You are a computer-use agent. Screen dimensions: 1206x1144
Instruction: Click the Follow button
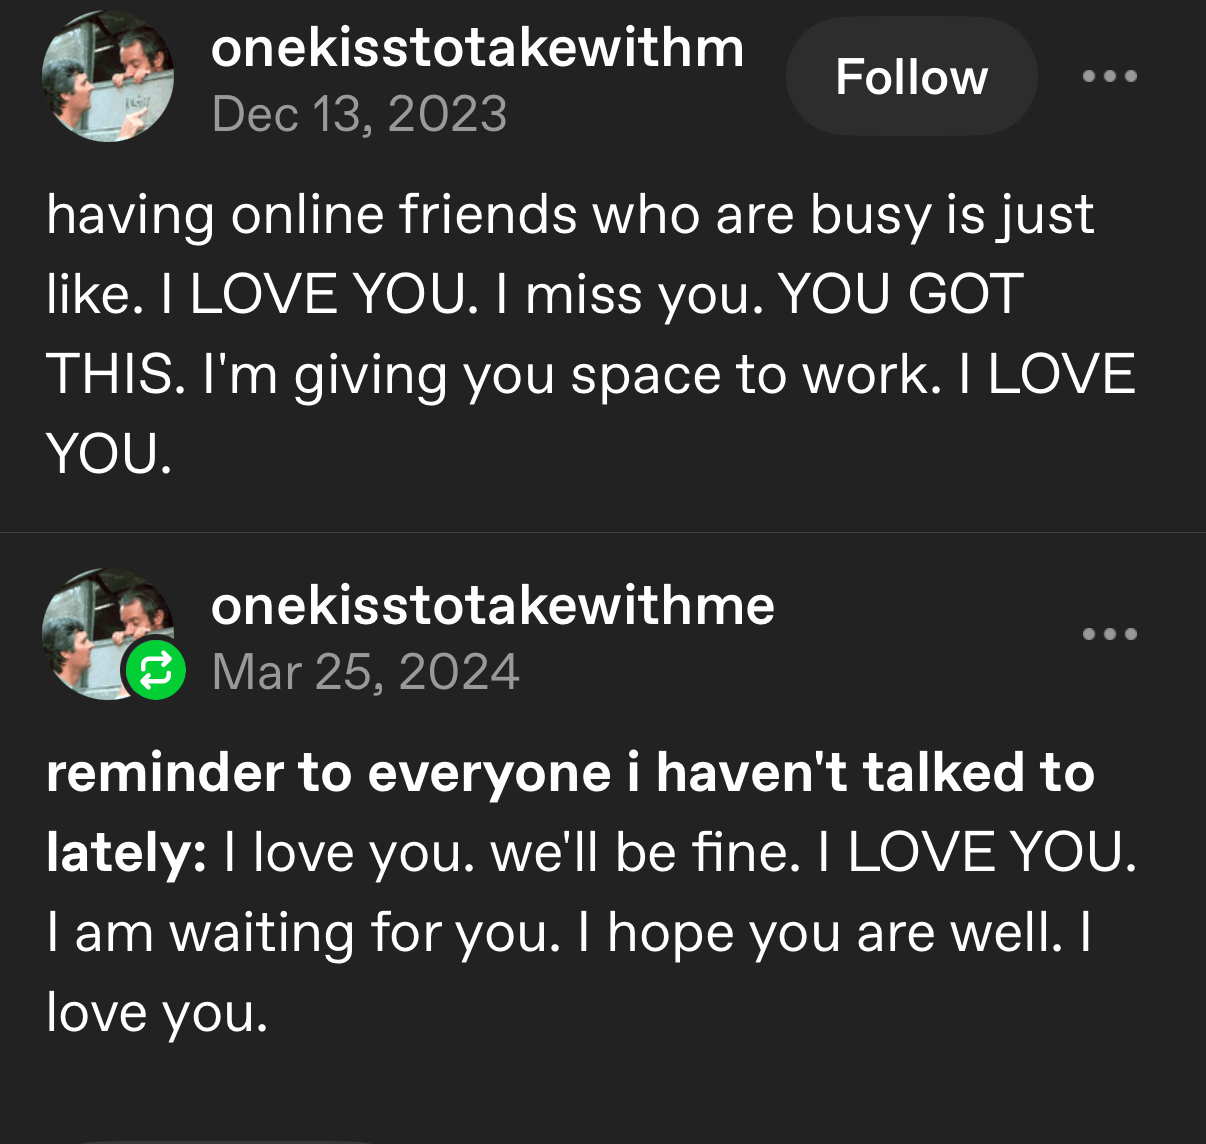coord(911,77)
